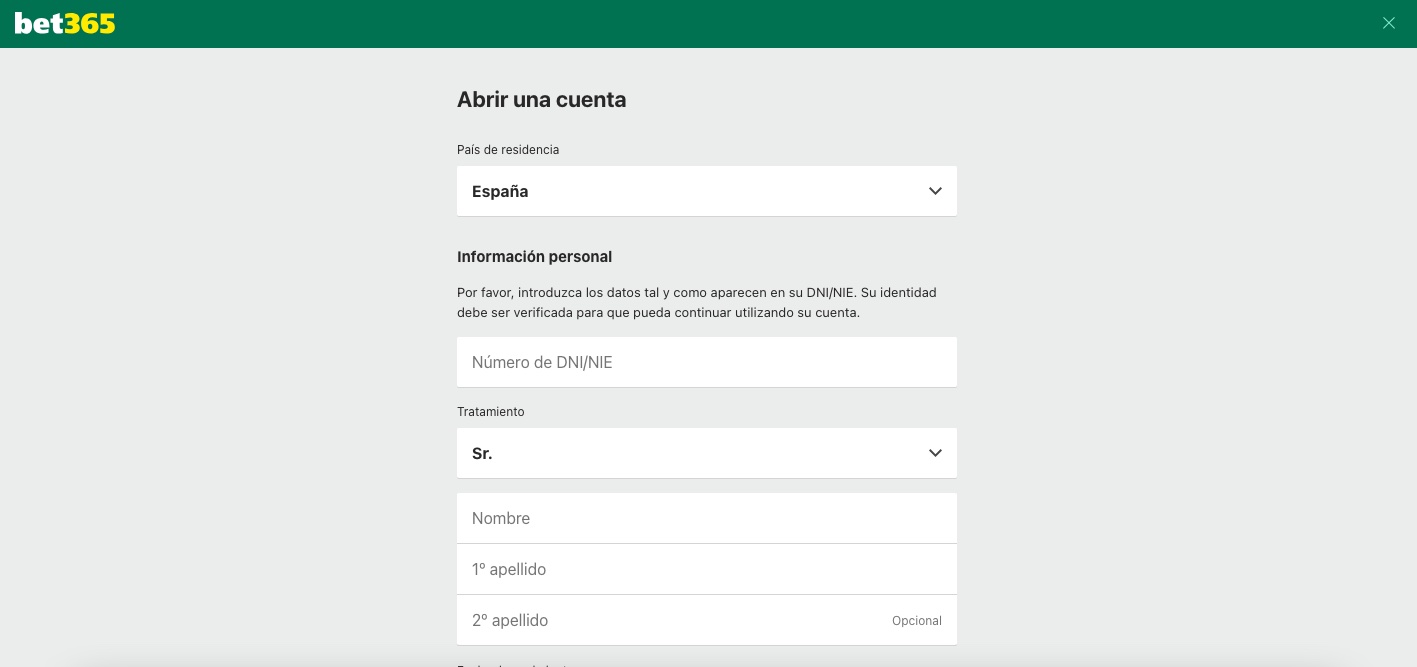Image resolution: width=1417 pixels, height=667 pixels.
Task: Click the 'Tratamiento' field label
Action: coord(490,412)
